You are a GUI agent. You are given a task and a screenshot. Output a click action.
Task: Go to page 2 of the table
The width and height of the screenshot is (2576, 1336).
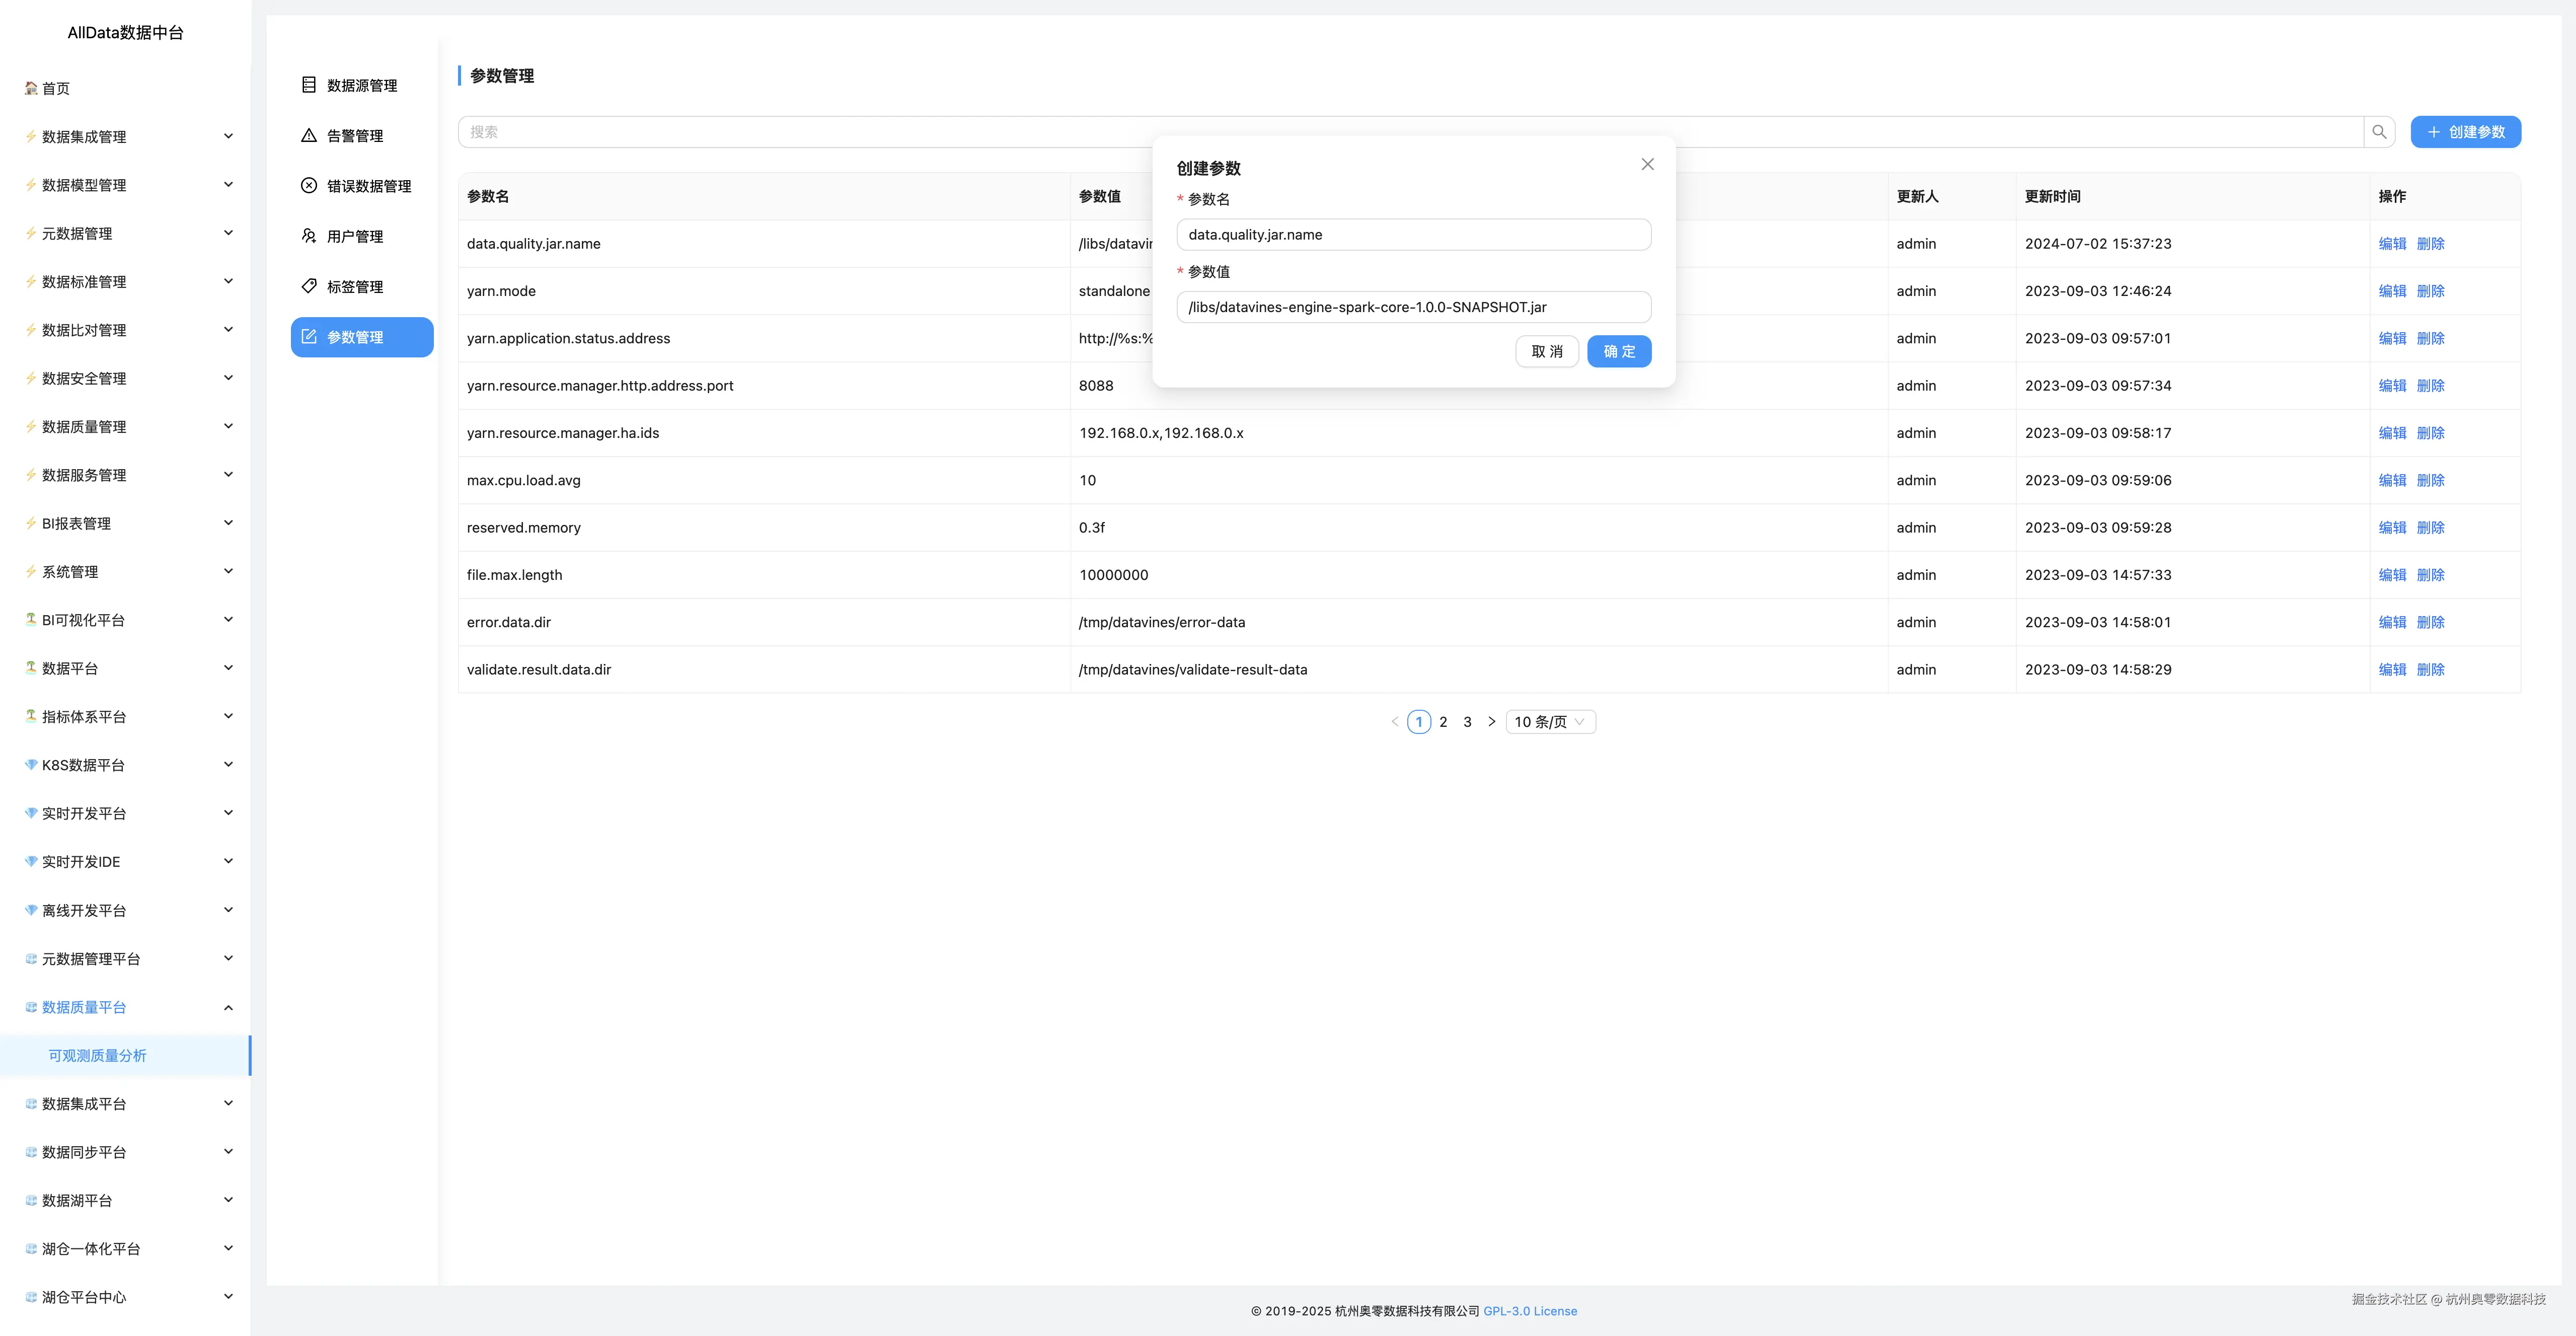coord(1443,722)
